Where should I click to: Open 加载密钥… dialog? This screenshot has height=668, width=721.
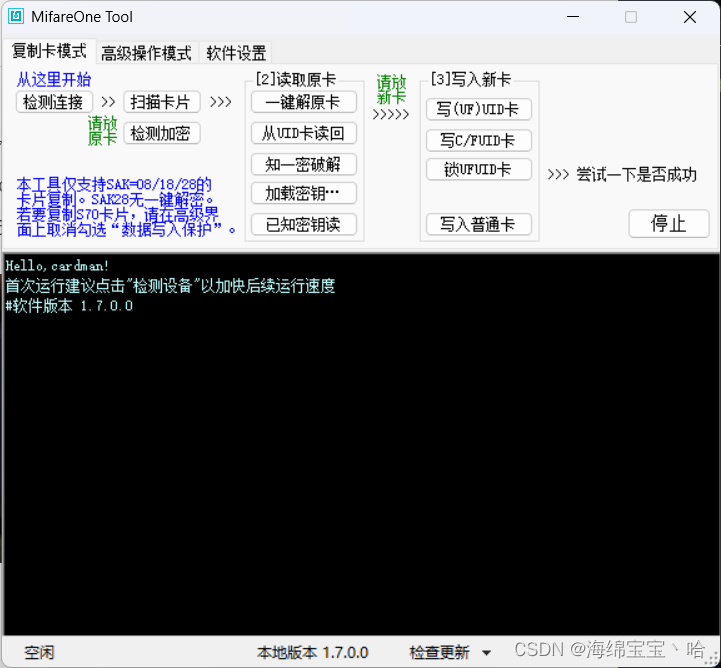303,194
